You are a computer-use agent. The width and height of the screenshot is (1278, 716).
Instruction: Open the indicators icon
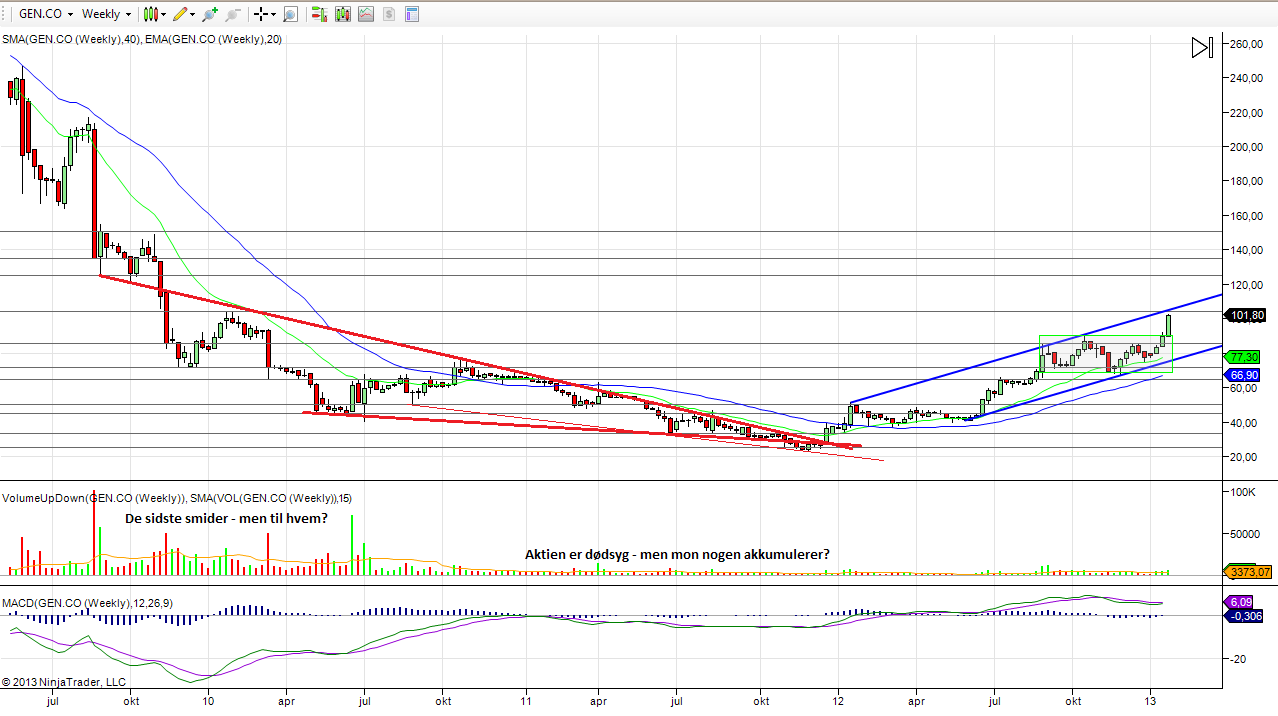[x=365, y=14]
